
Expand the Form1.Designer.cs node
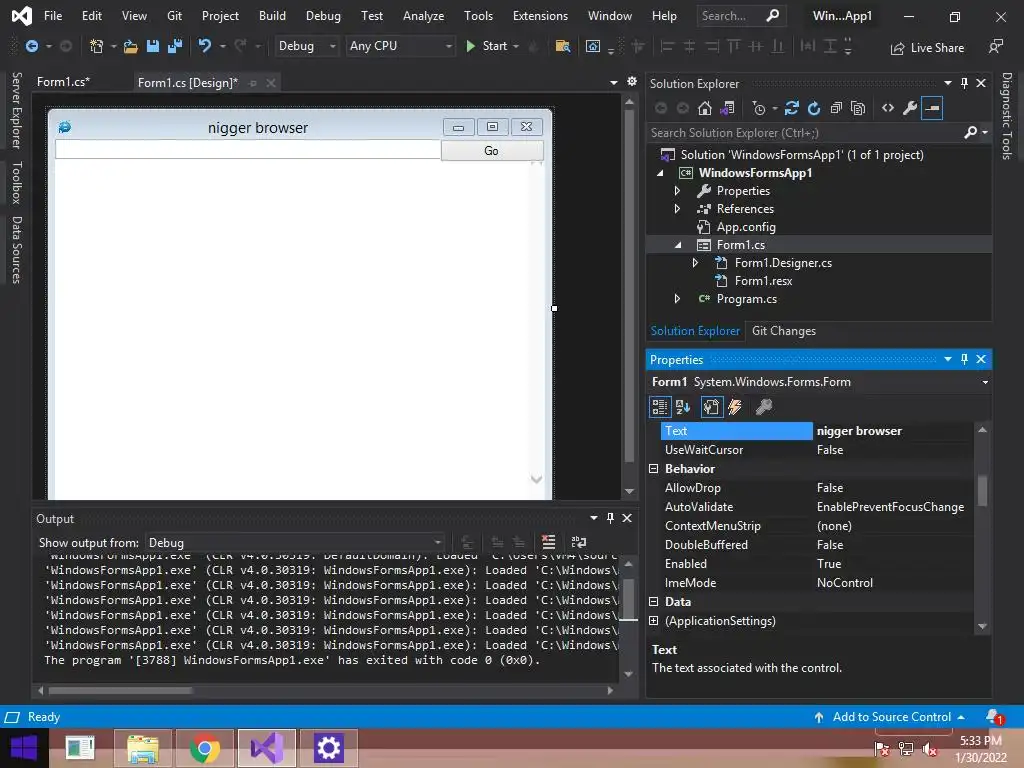pyautogui.click(x=695, y=263)
